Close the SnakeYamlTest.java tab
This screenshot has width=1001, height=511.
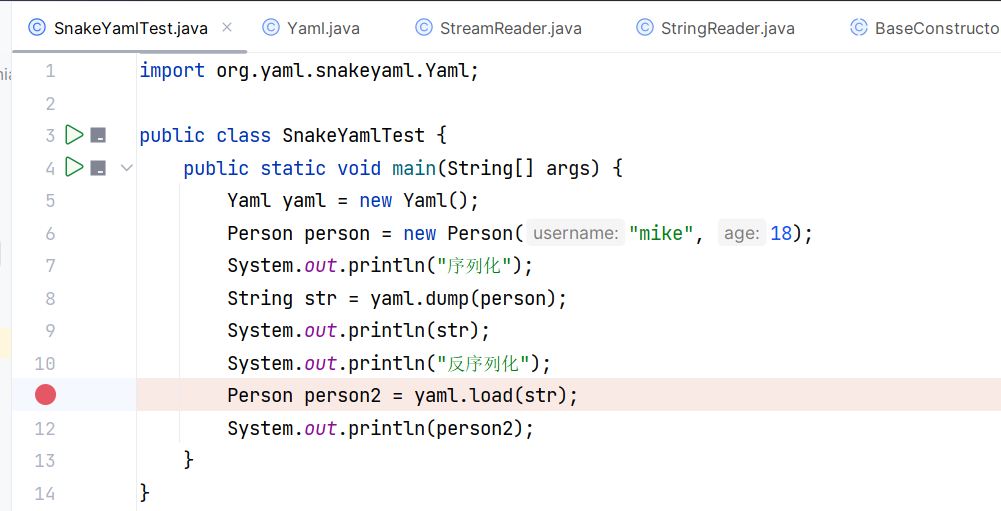pos(227,27)
